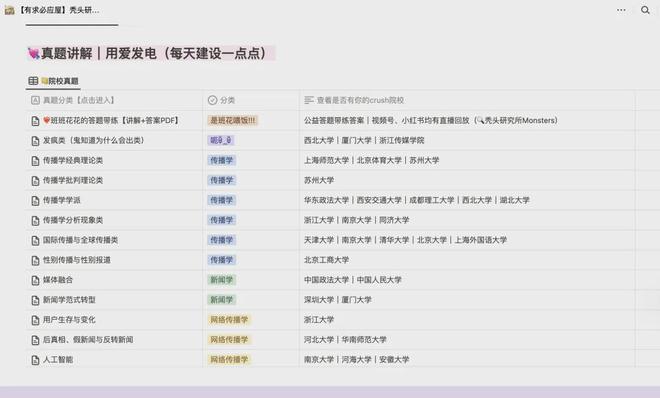Click page icon of 发疯类 row

tap(35, 141)
